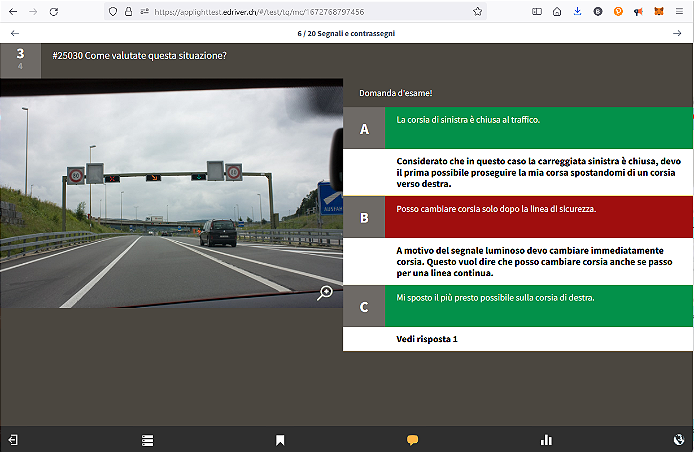Viewport: 694px width, 453px height.
Task: Select answer B about the safety line
Action: click(x=539, y=217)
